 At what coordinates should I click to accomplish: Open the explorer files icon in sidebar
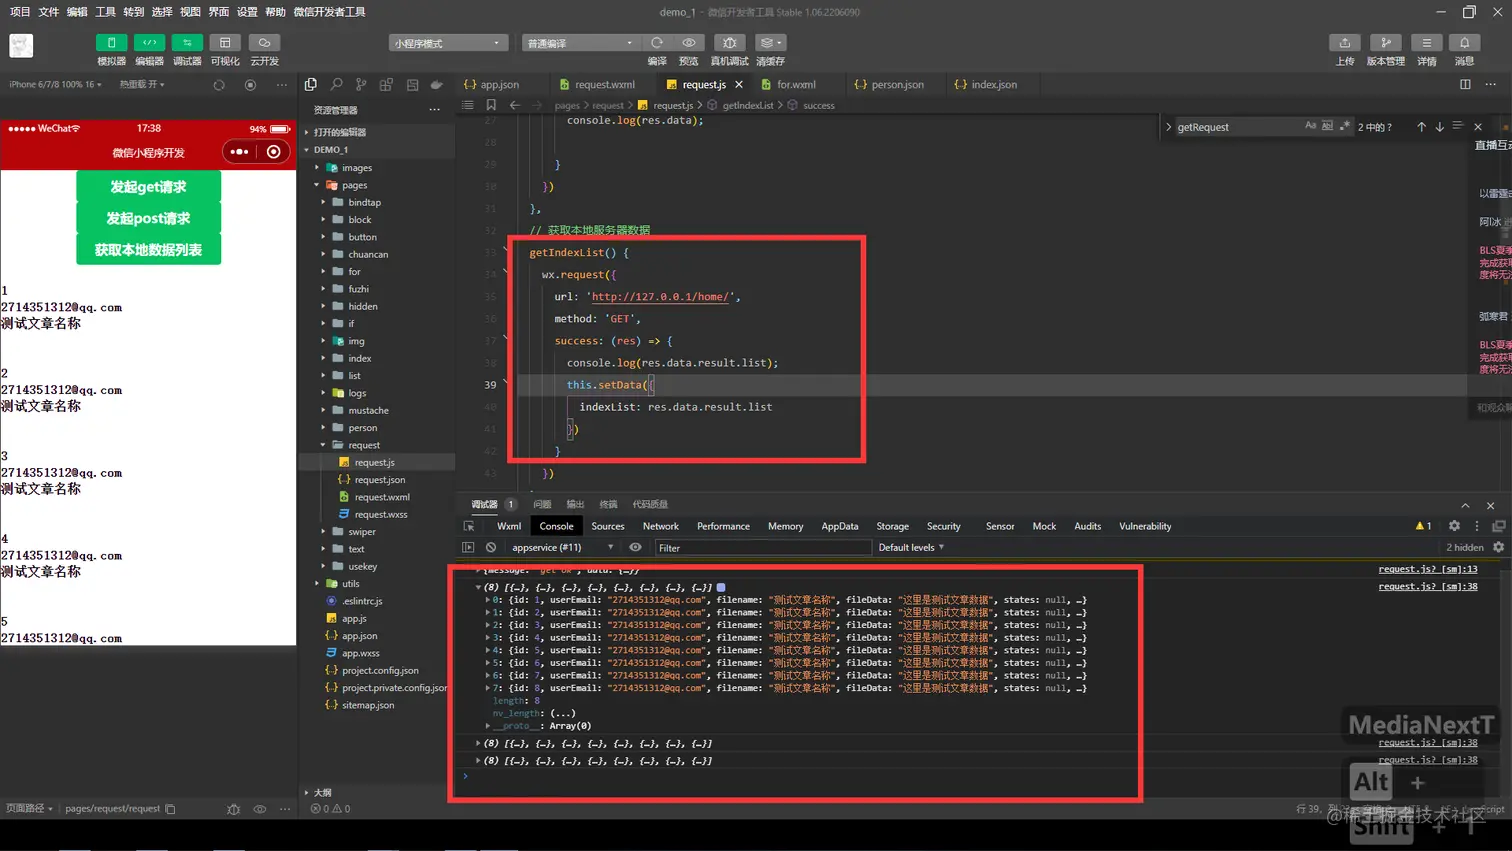click(311, 85)
